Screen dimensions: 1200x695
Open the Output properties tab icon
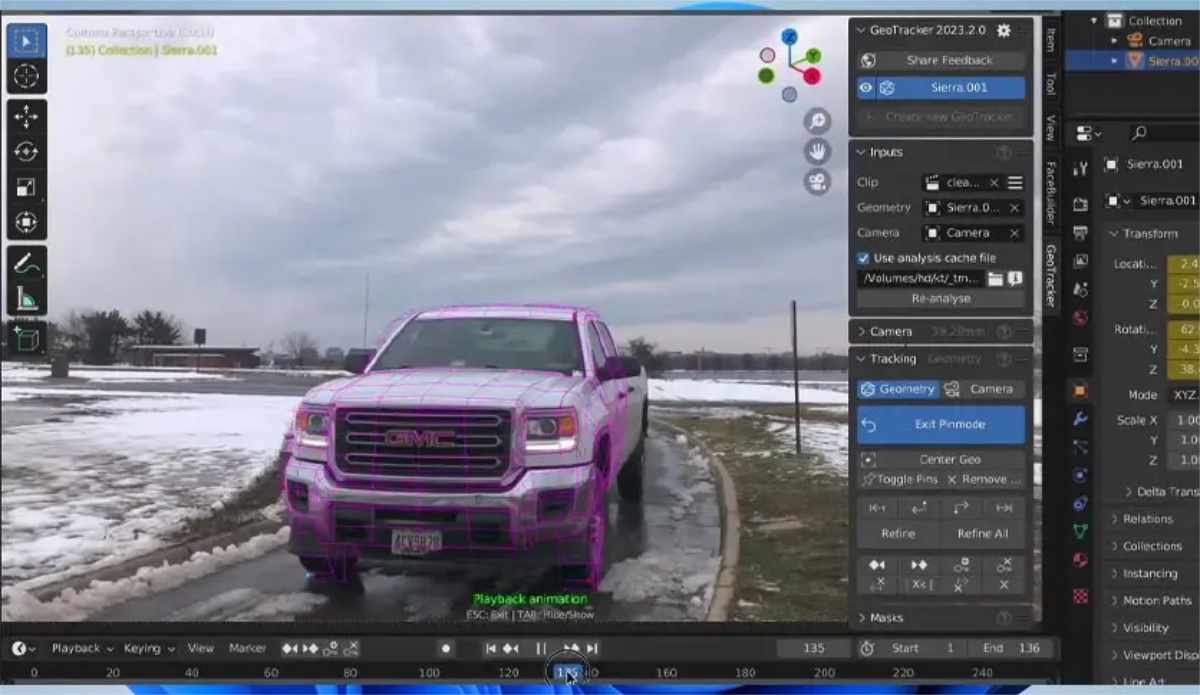(1080, 233)
